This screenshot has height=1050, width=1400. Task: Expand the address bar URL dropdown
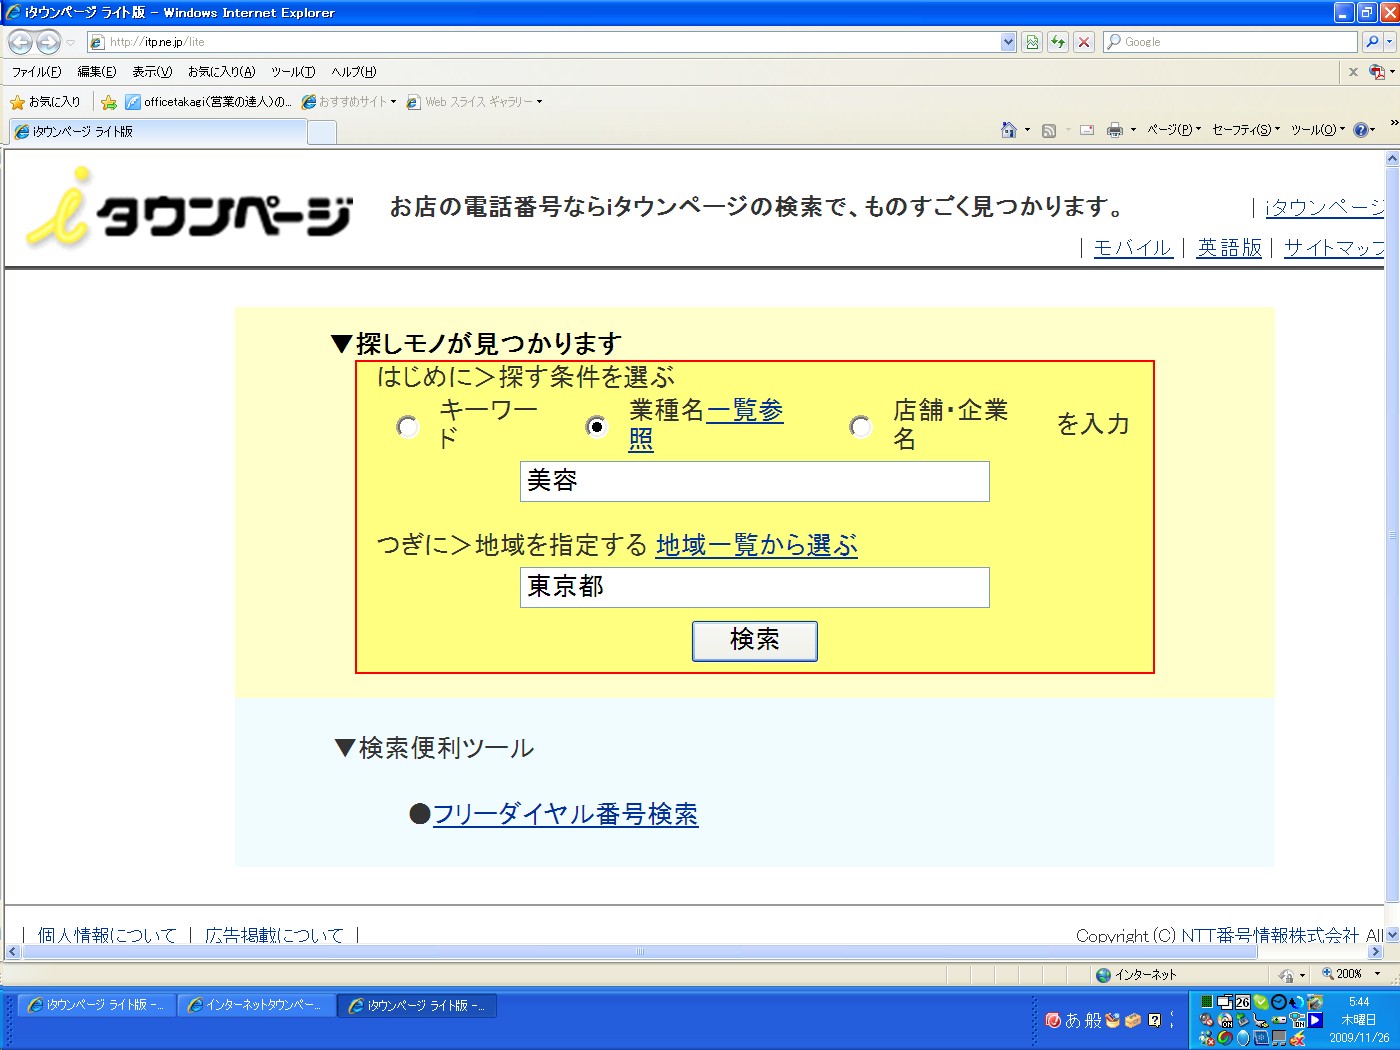1008,42
